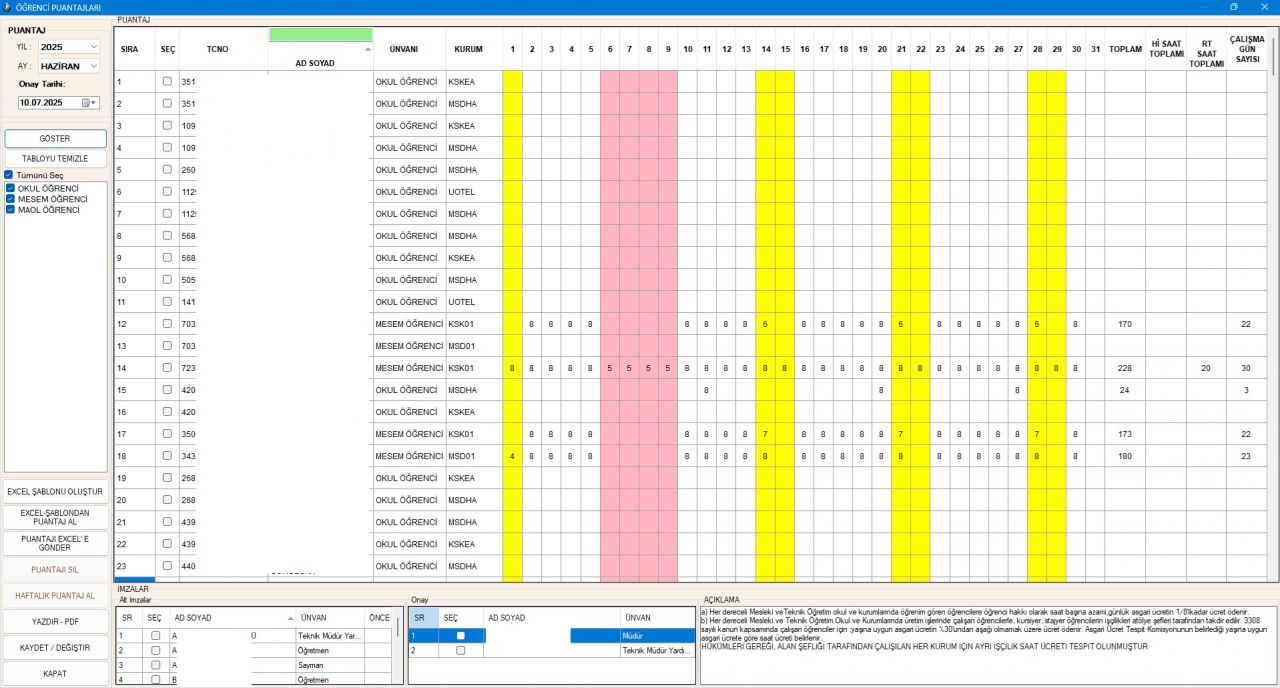Image resolution: width=1280 pixels, height=688 pixels.
Task: Expand the YIL dropdown showing 2025
Action: point(94,47)
